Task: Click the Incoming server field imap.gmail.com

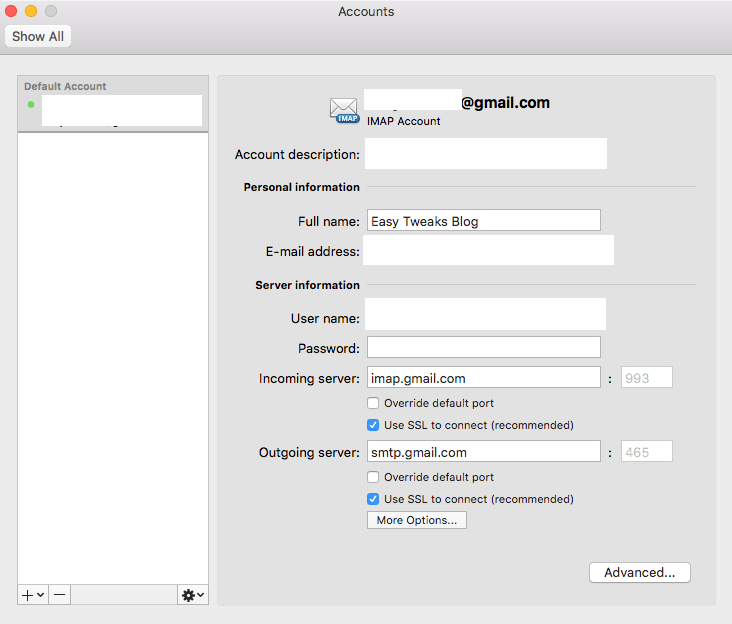Action: pos(484,377)
